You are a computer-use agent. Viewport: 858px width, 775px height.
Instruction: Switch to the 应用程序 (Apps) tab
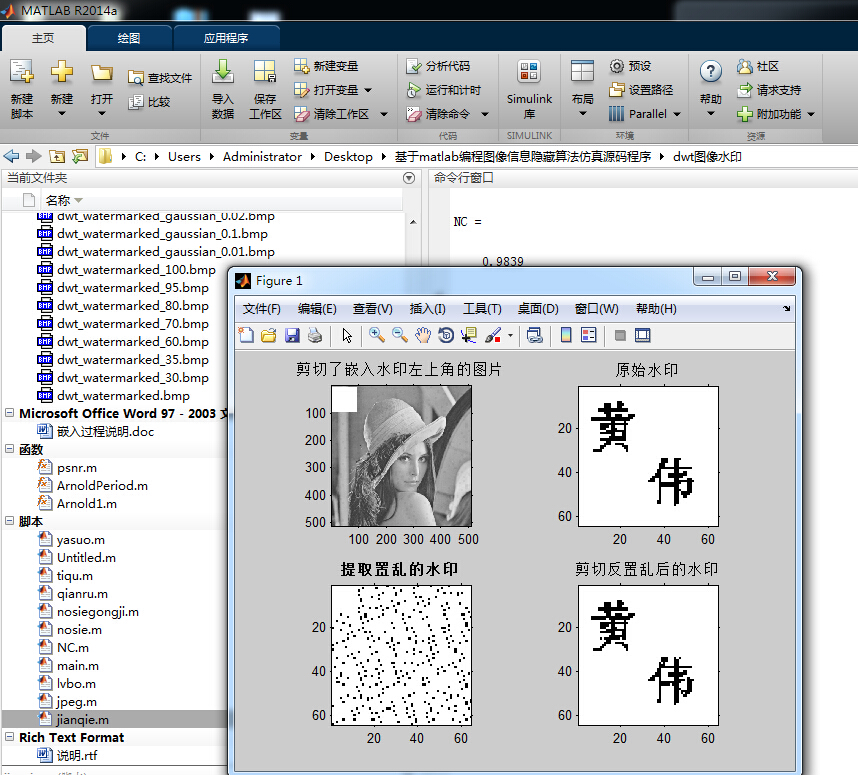[x=226, y=38]
